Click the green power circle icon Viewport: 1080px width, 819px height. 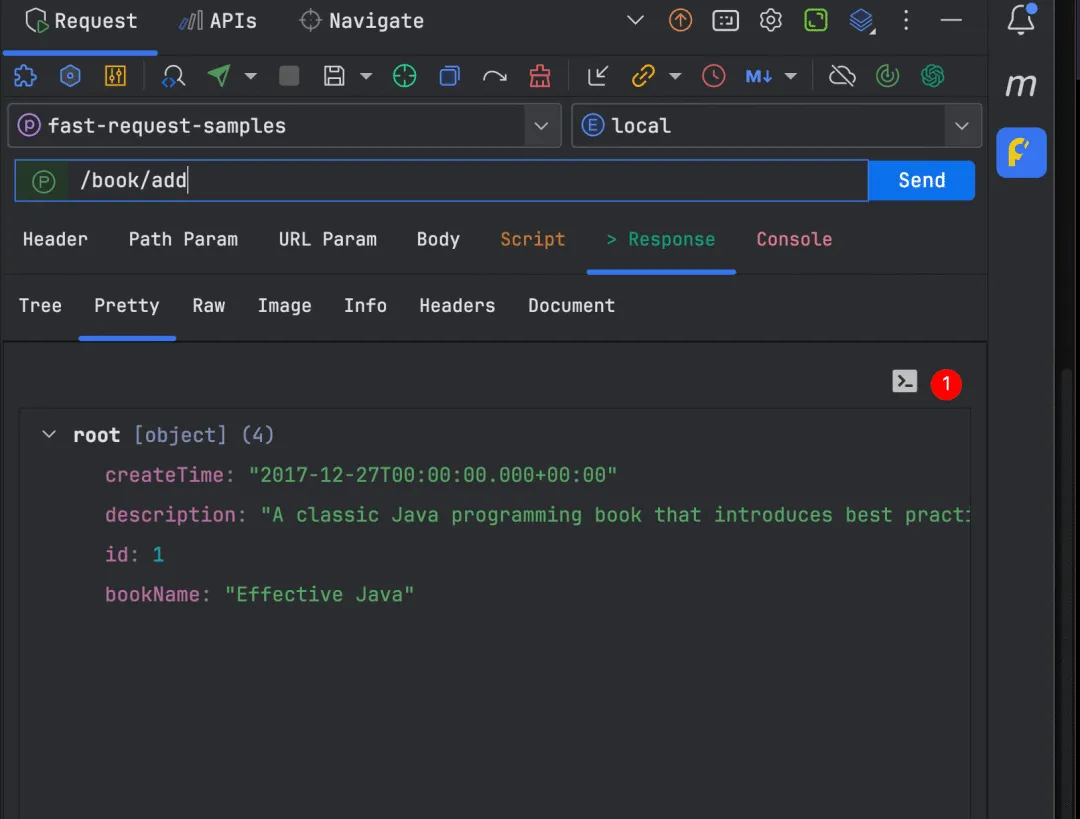coord(887,76)
